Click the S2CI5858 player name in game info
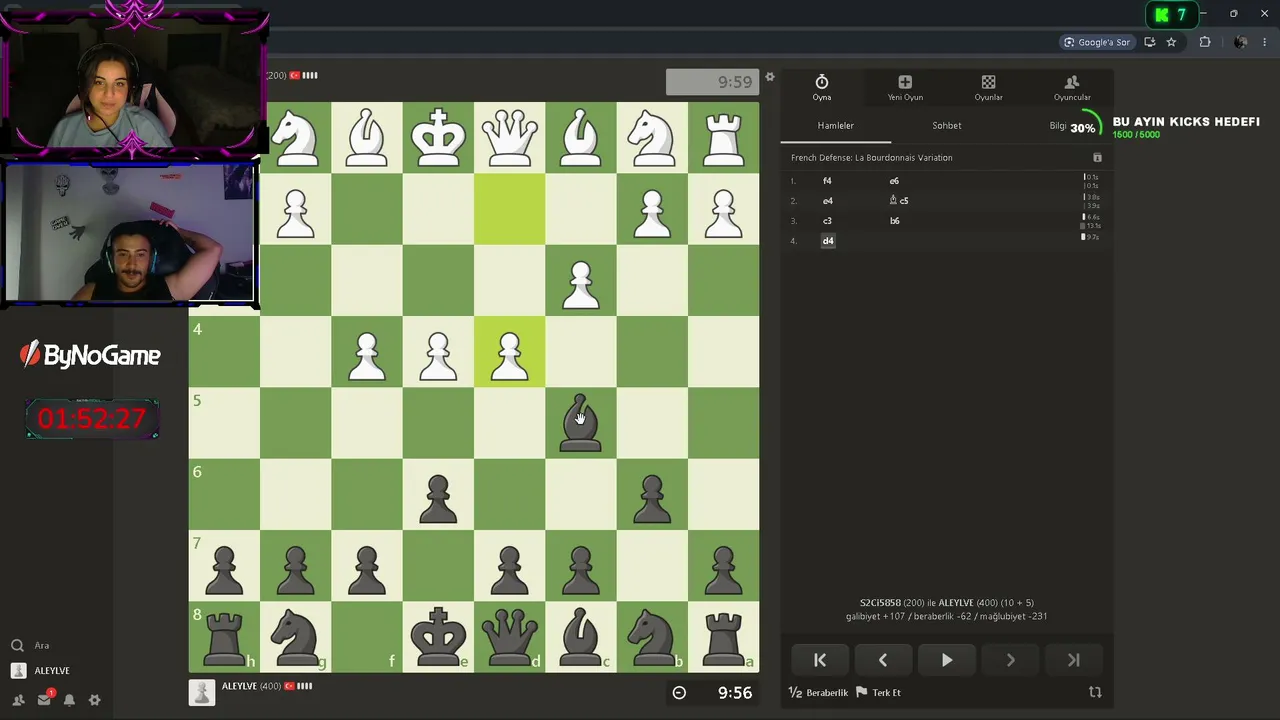The height and width of the screenshot is (720, 1280). (x=880, y=603)
